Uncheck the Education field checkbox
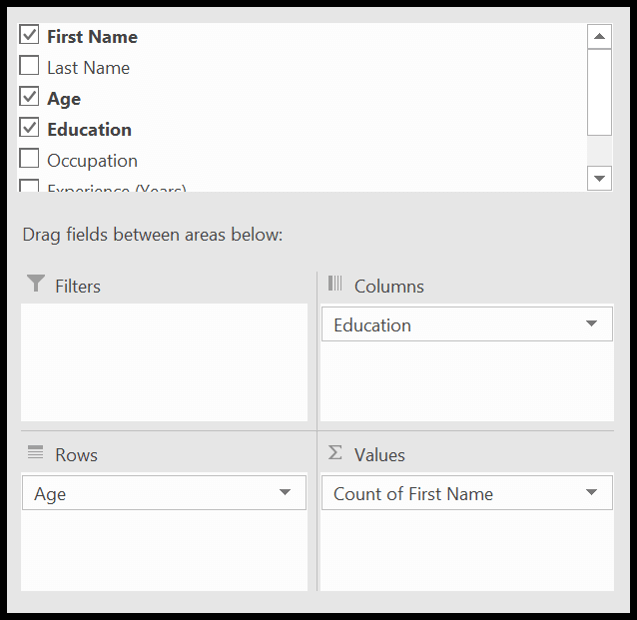Viewport: 637px width, 620px height. click(x=29, y=127)
